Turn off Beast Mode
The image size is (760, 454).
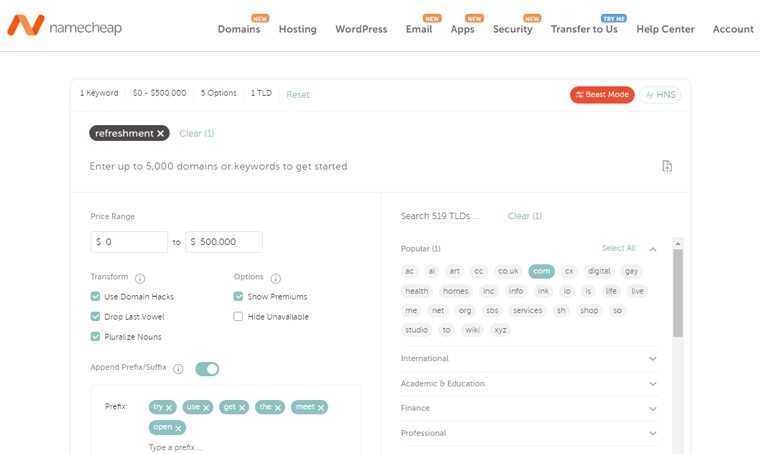(x=602, y=94)
